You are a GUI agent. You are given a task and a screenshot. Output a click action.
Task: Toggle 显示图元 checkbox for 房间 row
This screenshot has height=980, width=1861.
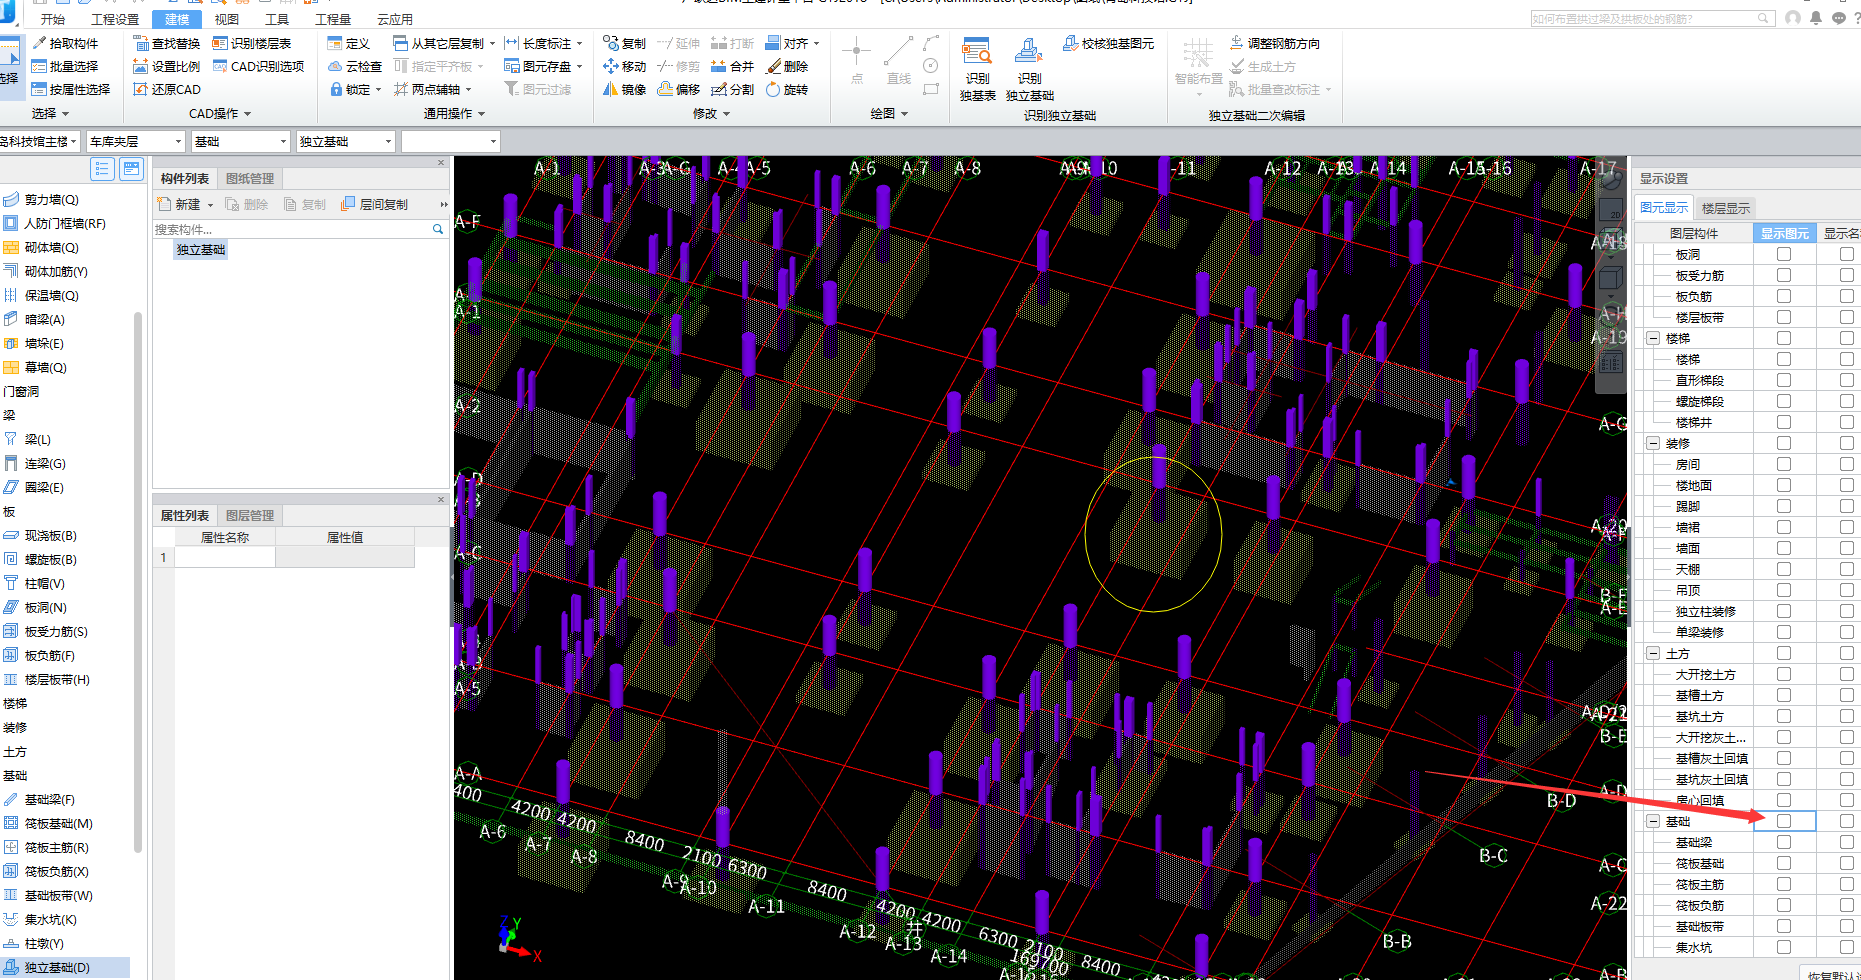click(x=1783, y=464)
